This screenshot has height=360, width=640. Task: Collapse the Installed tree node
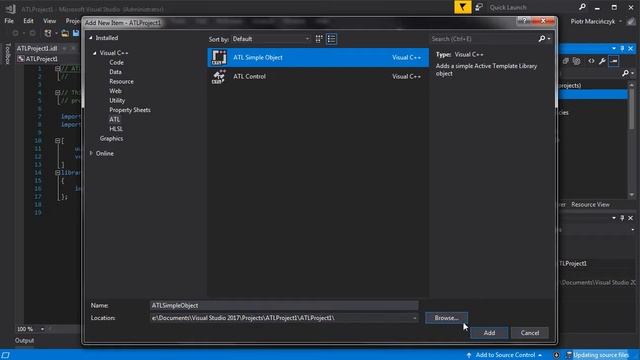91,38
